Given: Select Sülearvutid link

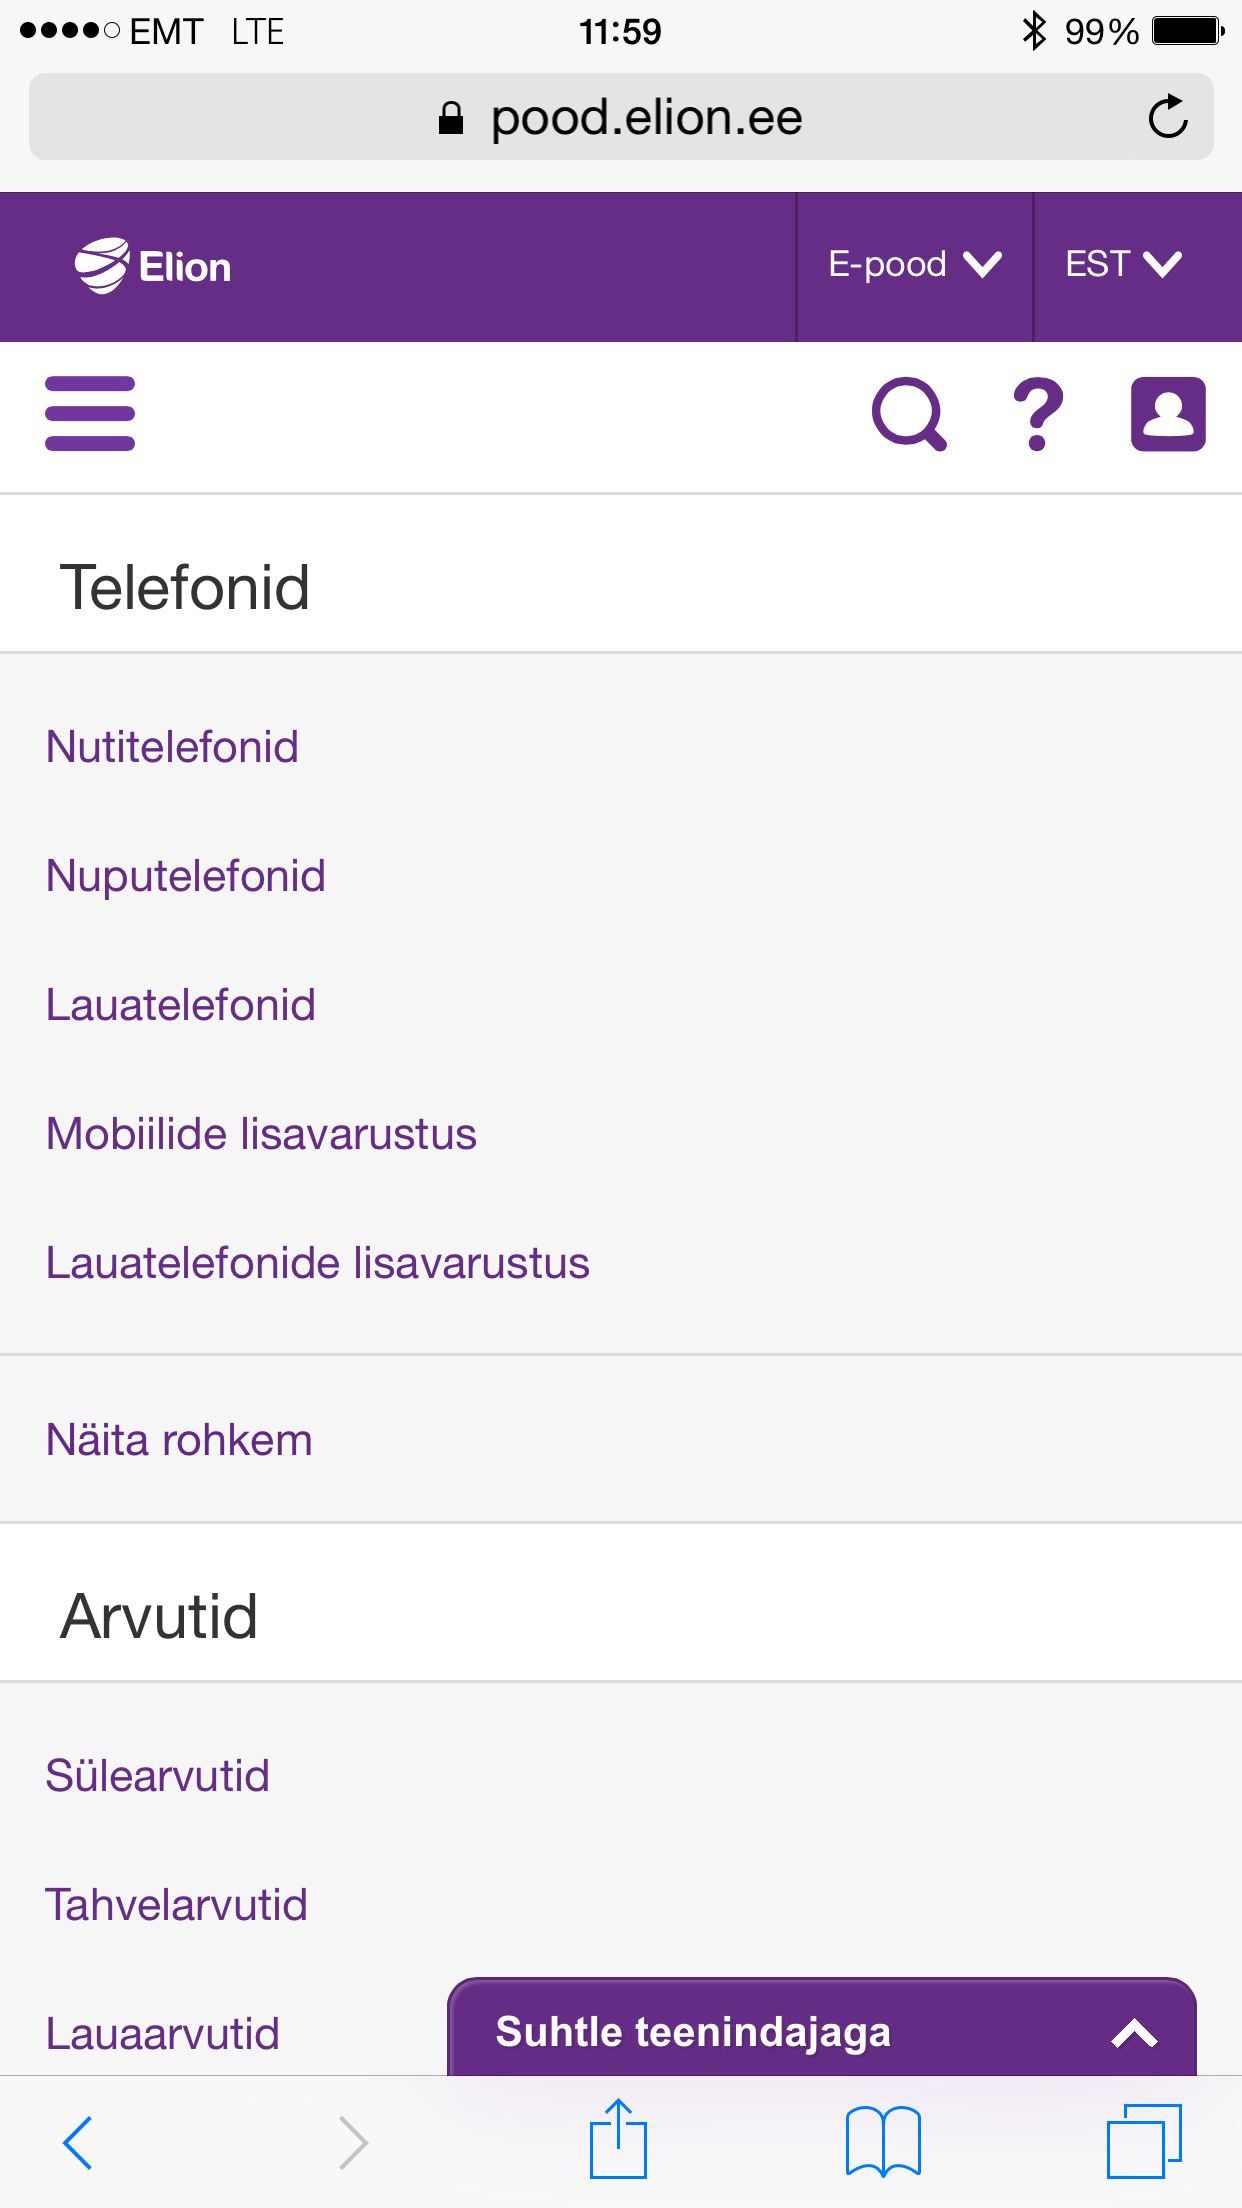Looking at the screenshot, I should point(158,1776).
